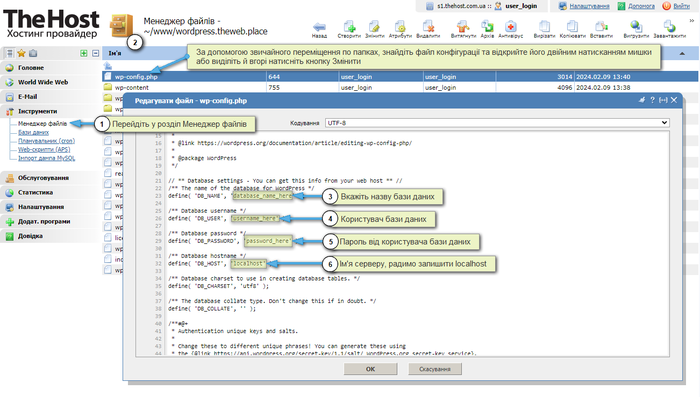The image size is (700, 397).
Task: Confirm edits with the OK button
Action: 370,369
